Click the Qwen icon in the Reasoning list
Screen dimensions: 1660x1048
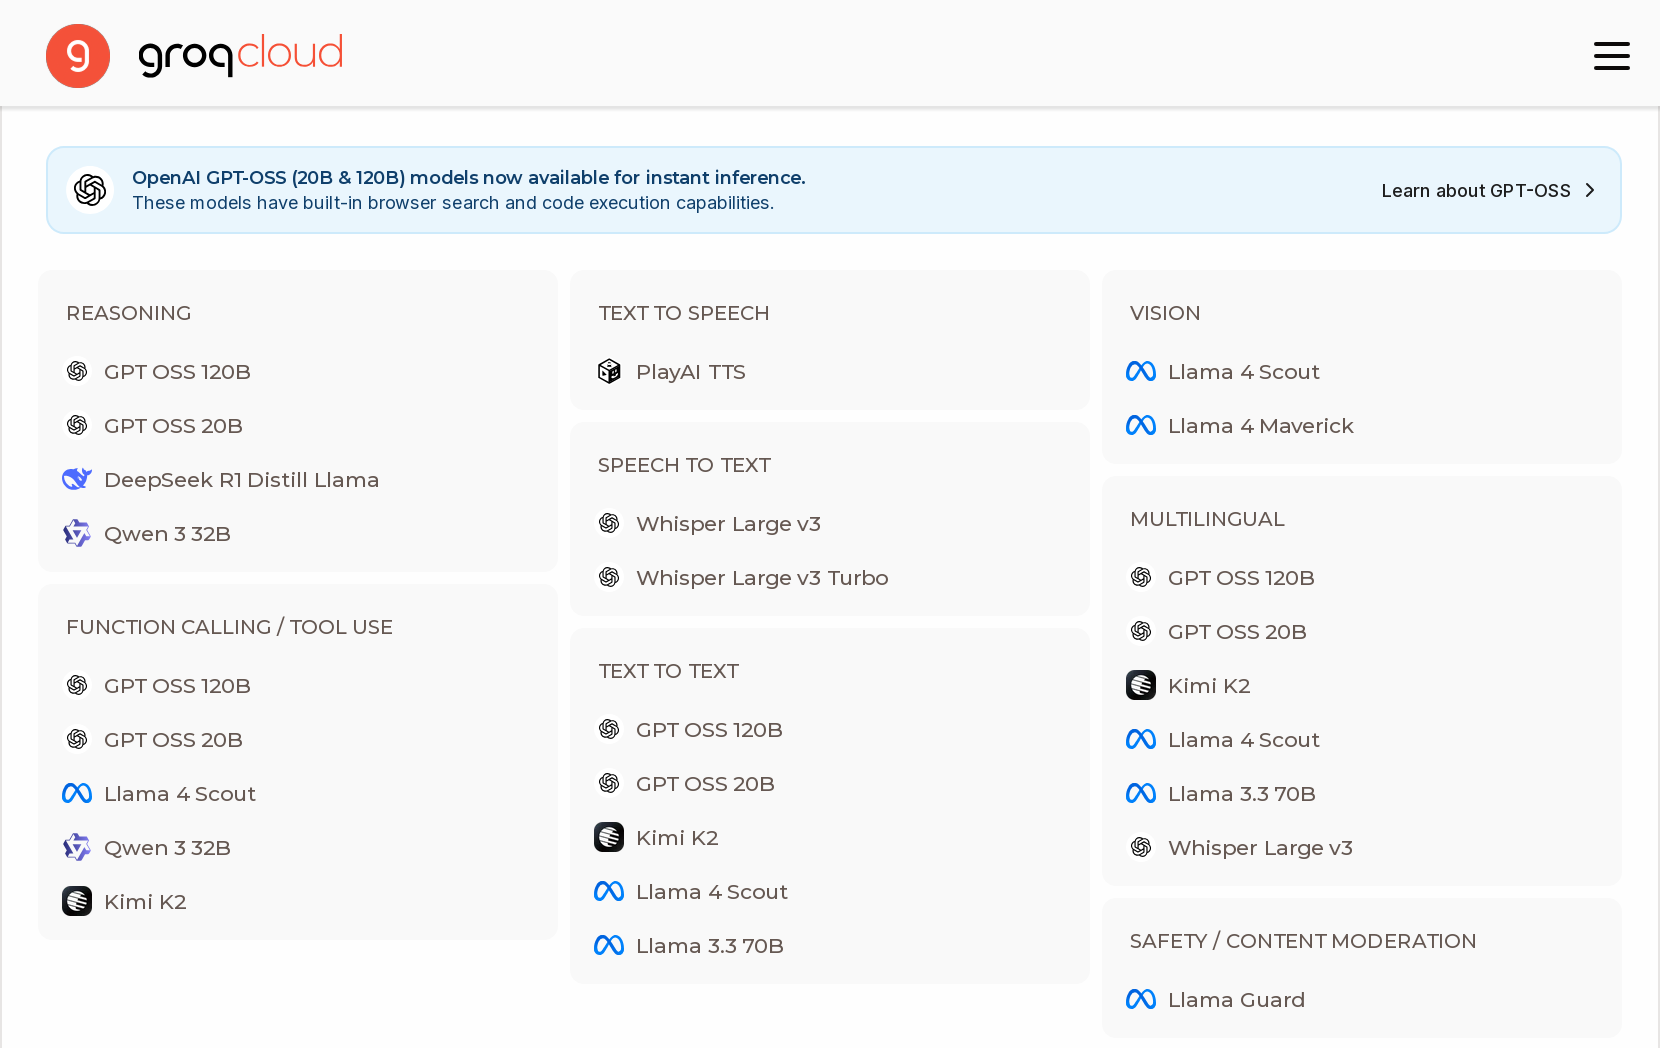coord(77,534)
